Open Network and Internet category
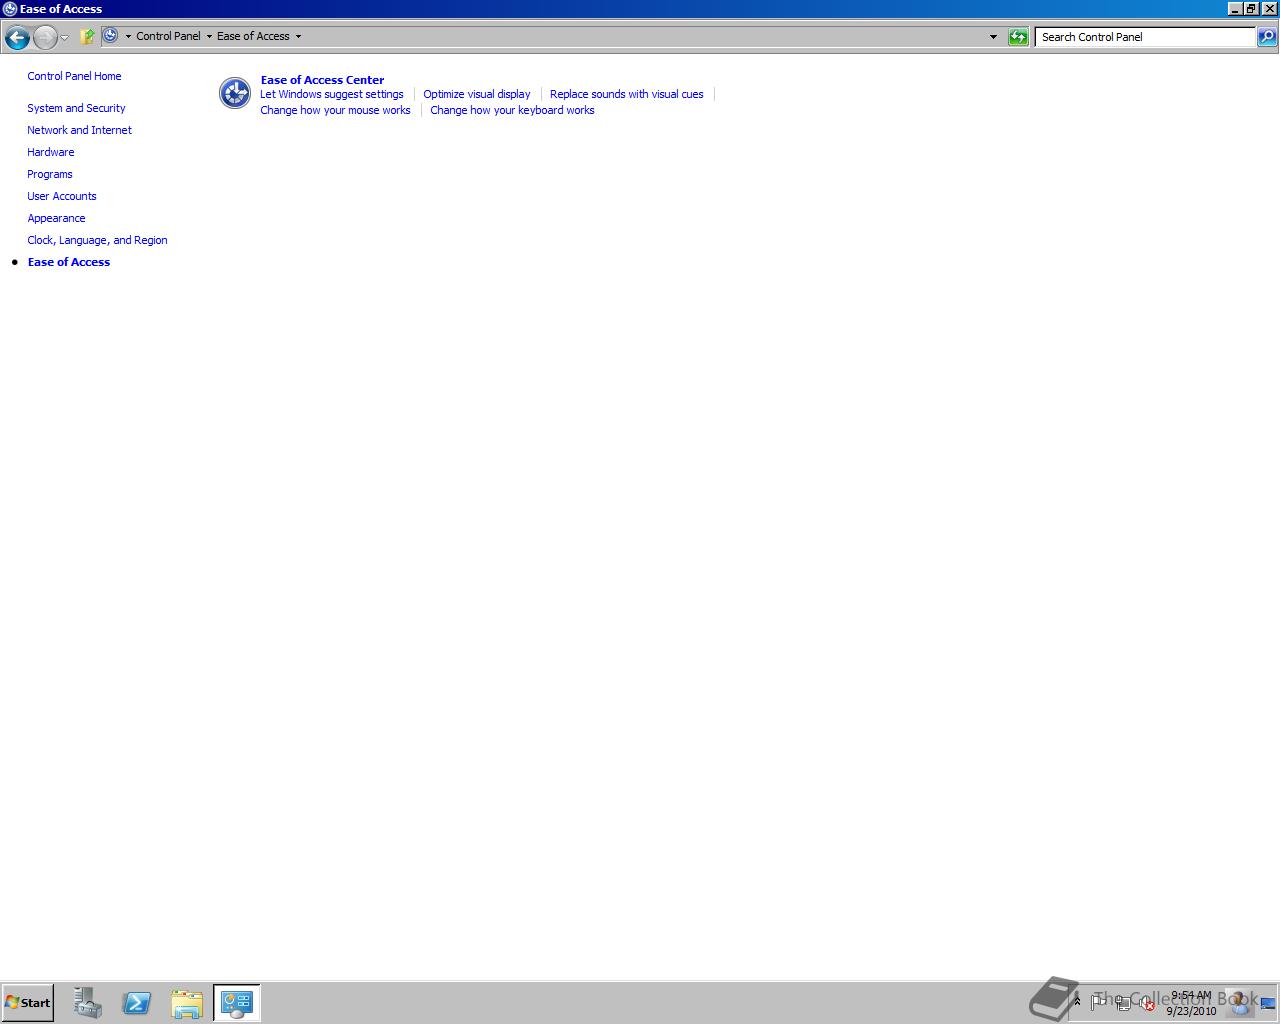1280x1024 pixels. [x=79, y=130]
